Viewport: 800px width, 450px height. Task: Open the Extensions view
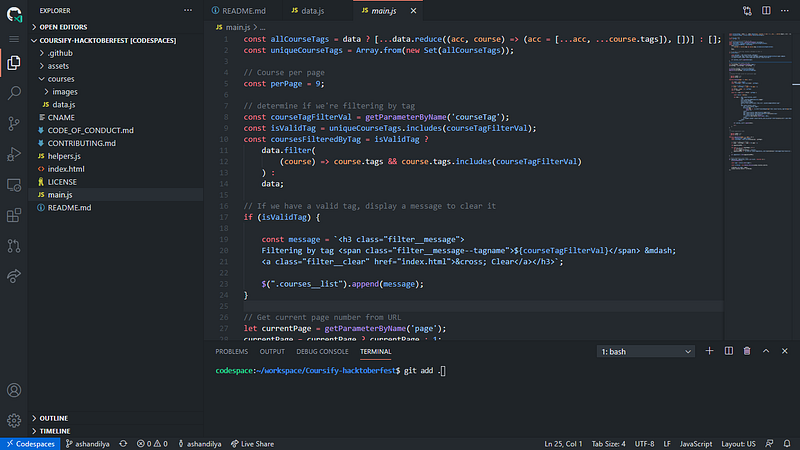(14, 215)
